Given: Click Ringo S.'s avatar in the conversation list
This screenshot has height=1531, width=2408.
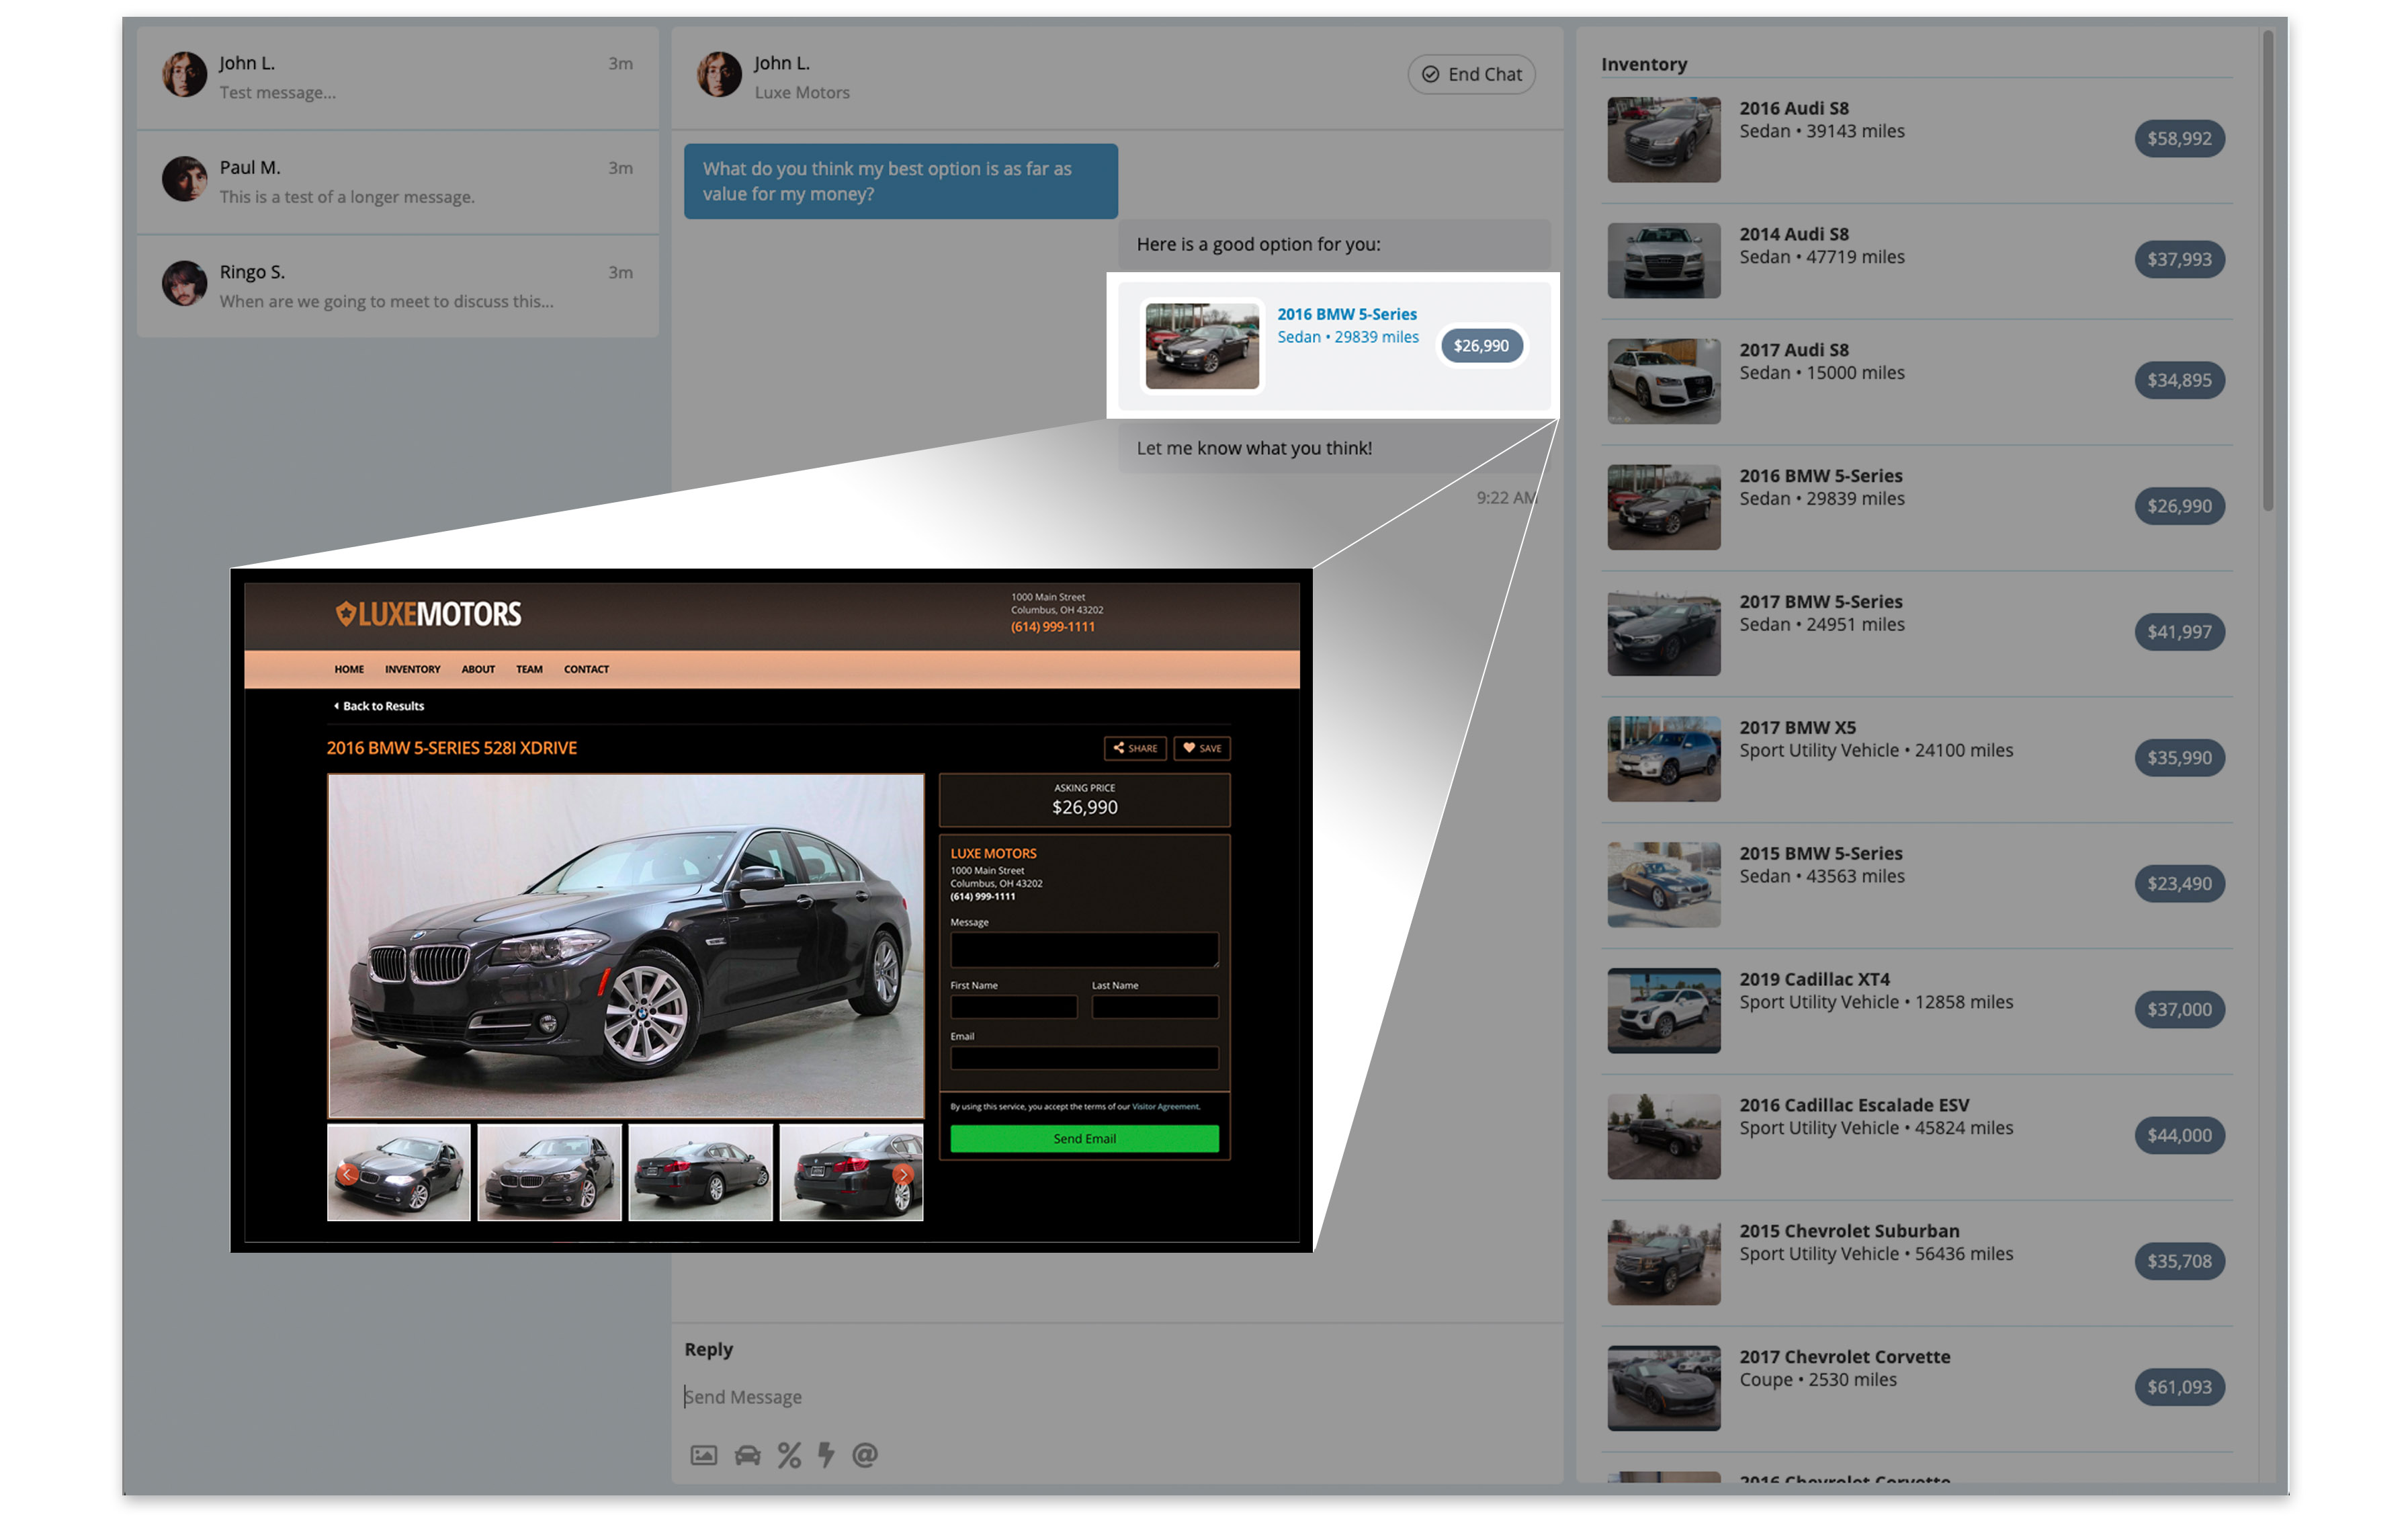Looking at the screenshot, I should coord(185,283).
